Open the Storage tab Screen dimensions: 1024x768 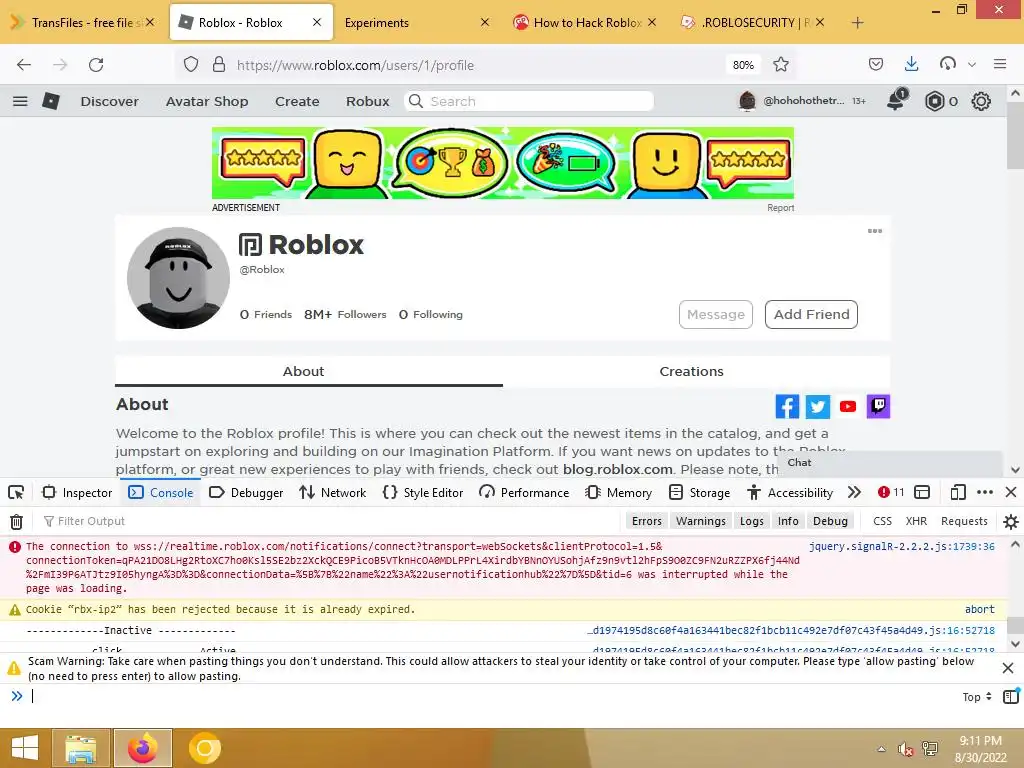coord(699,492)
